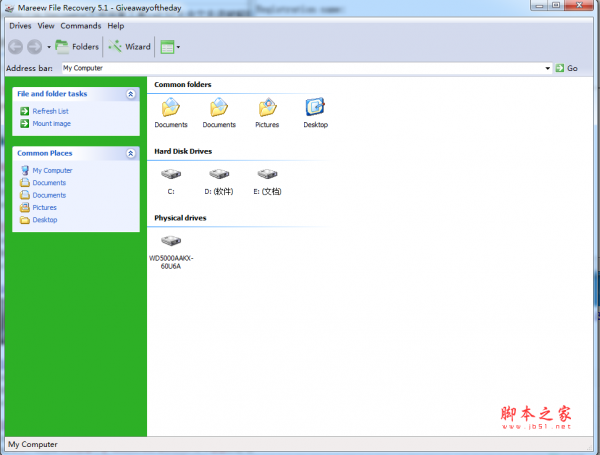Click the Pictures folder icon in sidebar
The height and width of the screenshot is (455, 600).
click(x=25, y=207)
